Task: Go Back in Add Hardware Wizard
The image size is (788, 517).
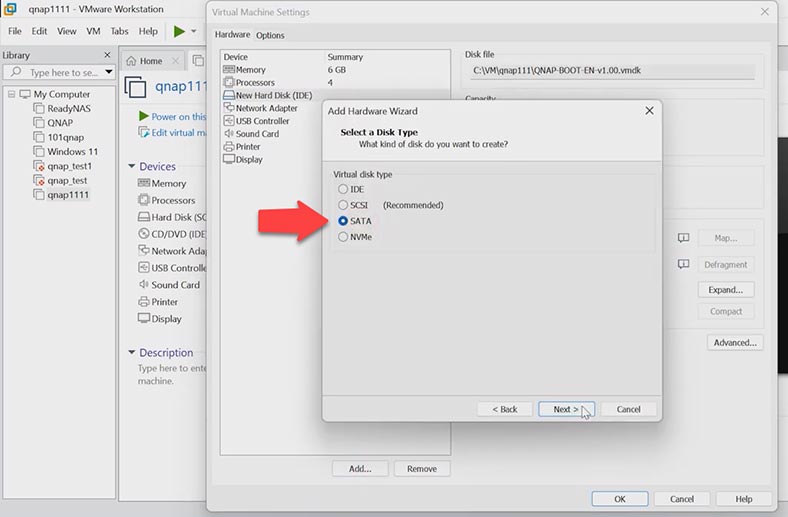Action: (505, 409)
